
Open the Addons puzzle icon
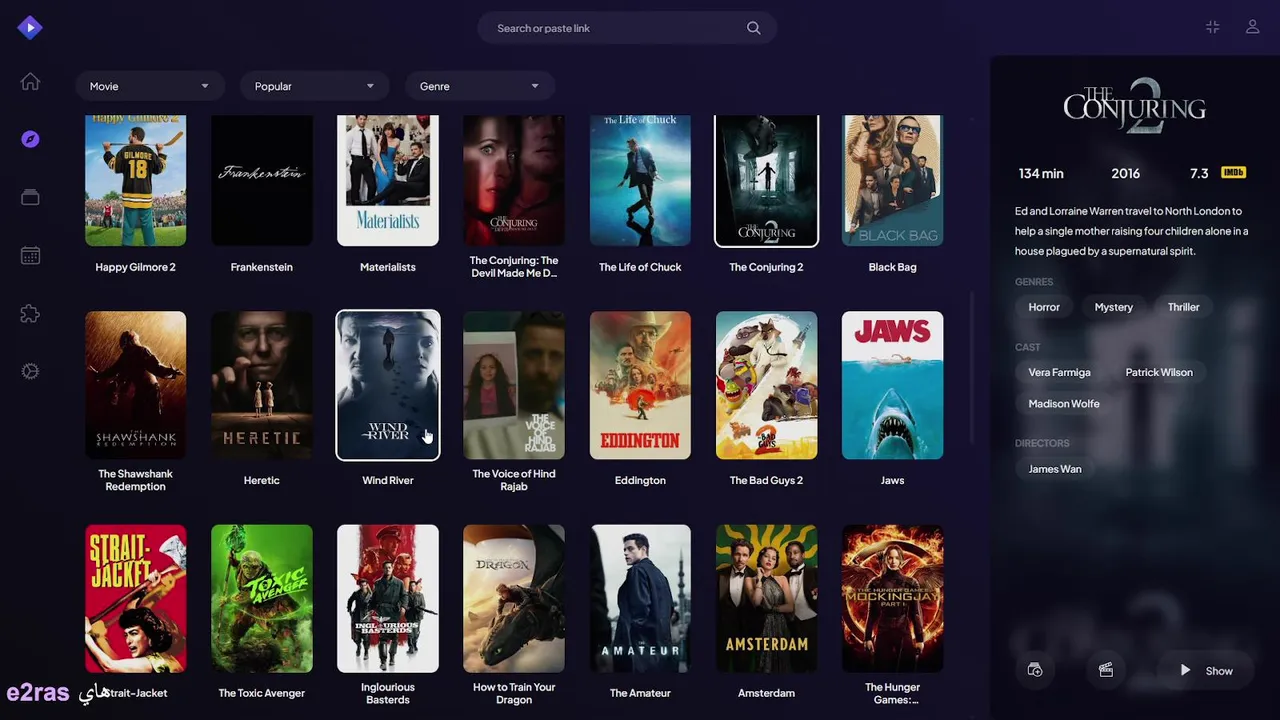(x=30, y=313)
